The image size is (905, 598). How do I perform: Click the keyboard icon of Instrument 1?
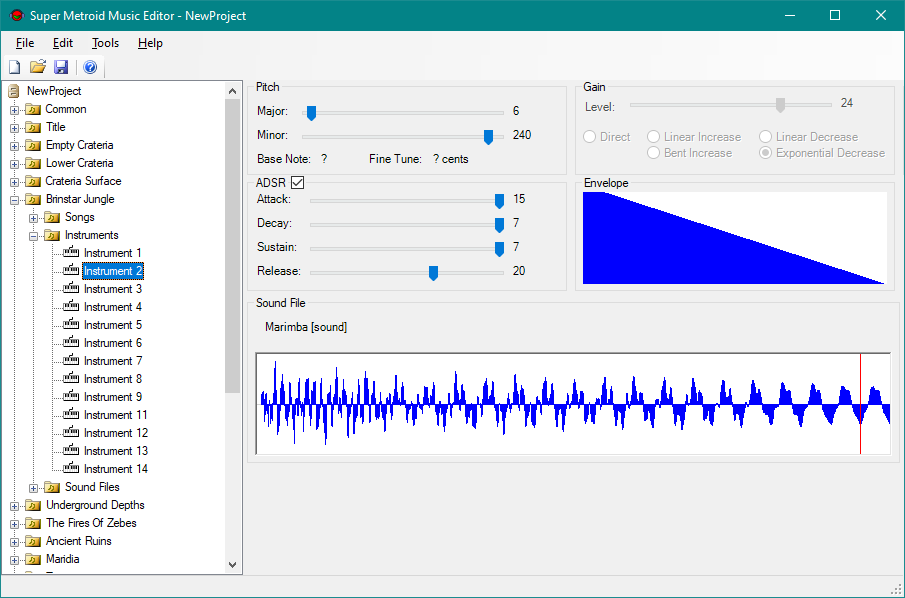tap(71, 252)
